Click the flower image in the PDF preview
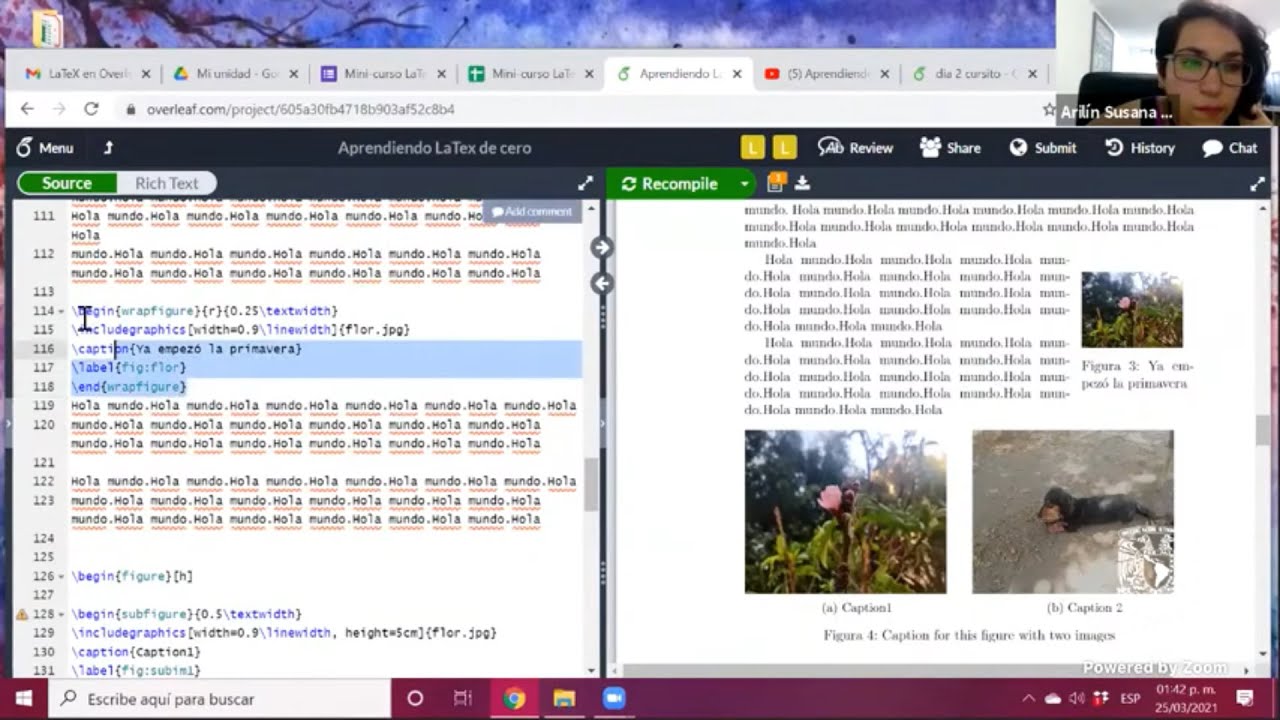Viewport: 1280px width, 720px height. 845,512
